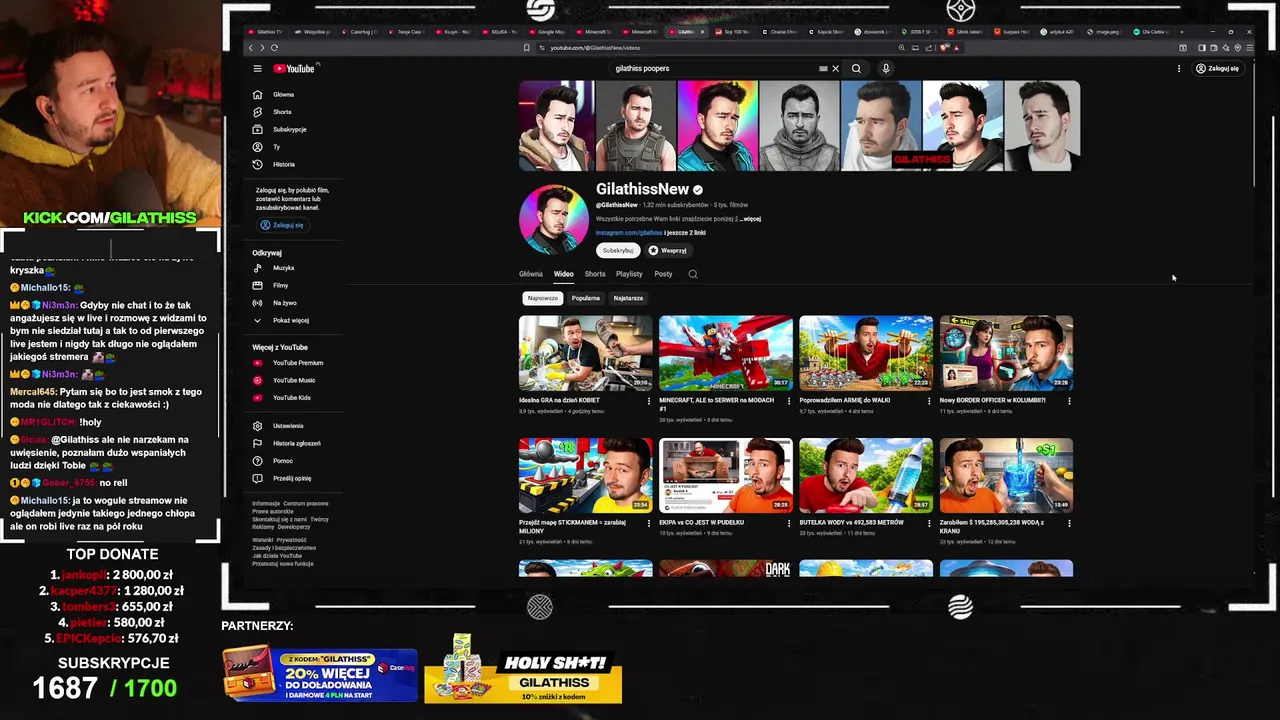This screenshot has width=1280, height=720.
Task: Open instagram.com/gilathiss link
Action: point(629,233)
